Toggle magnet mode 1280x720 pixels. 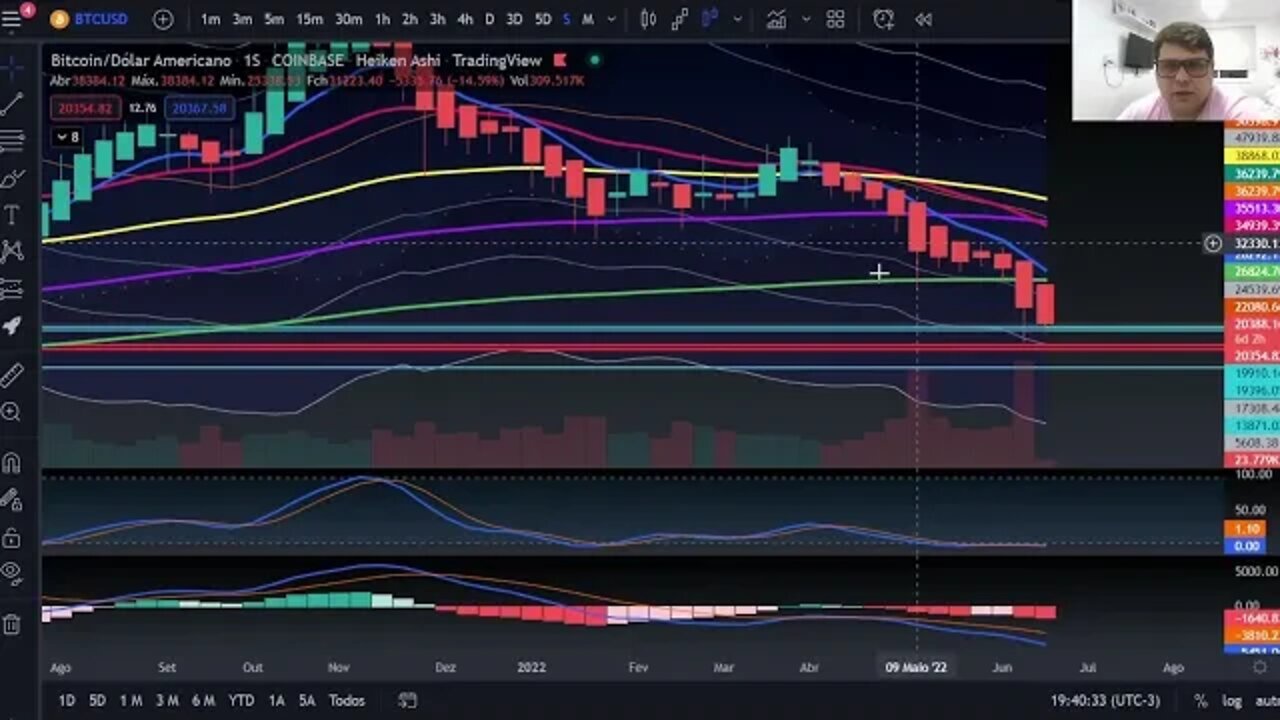12,463
